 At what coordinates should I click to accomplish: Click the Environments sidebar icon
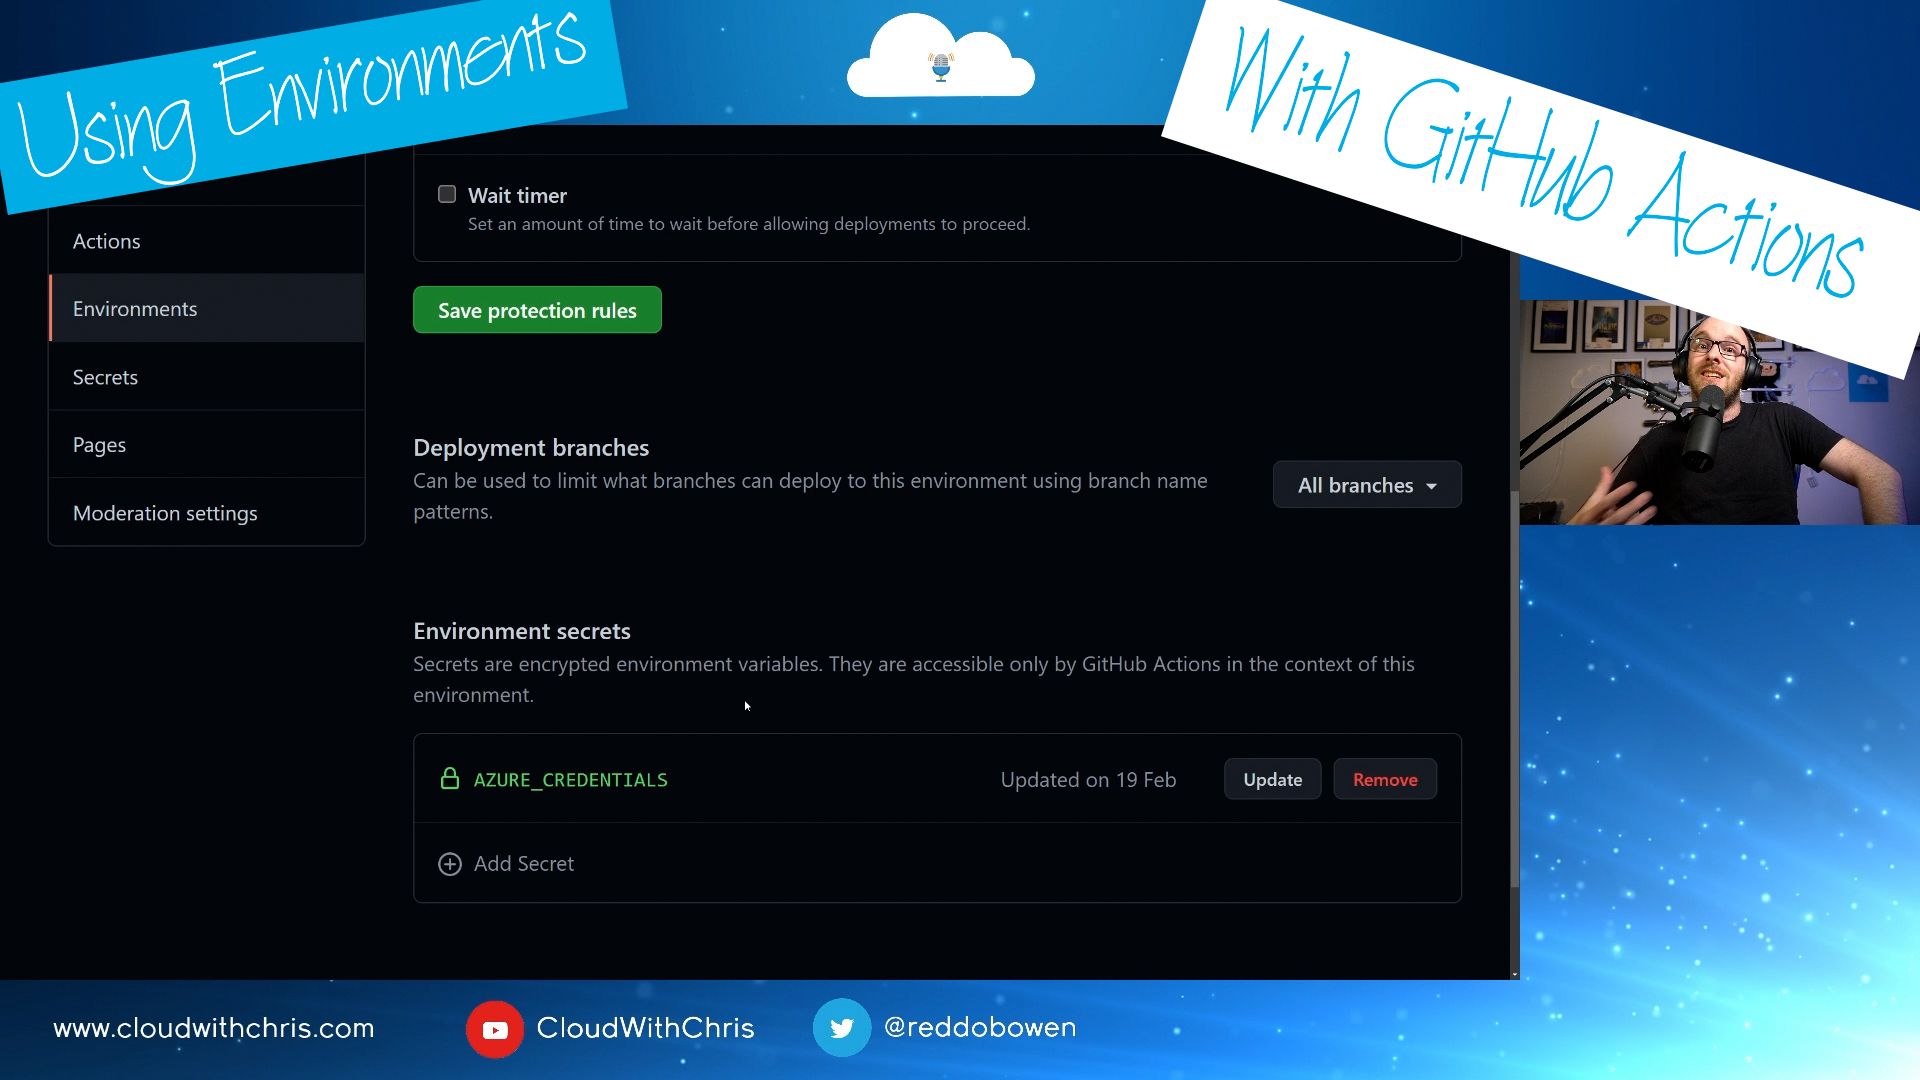click(x=136, y=309)
